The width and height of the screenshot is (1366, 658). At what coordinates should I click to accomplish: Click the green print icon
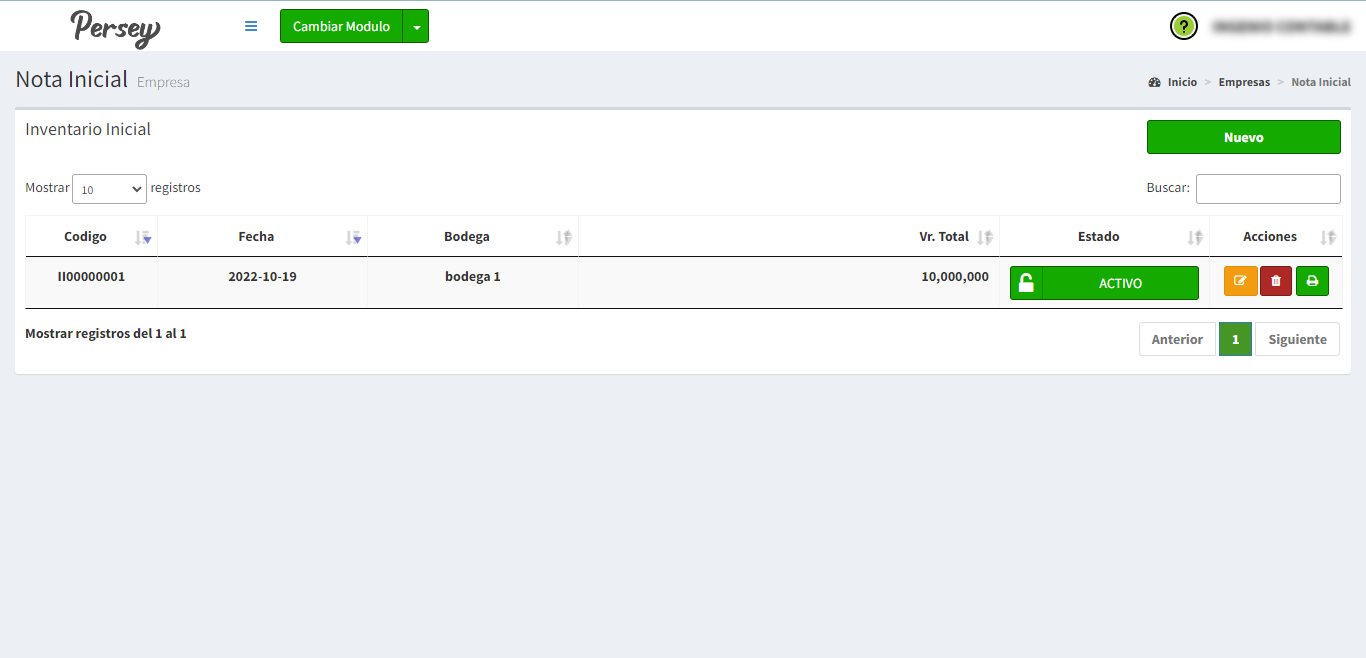coord(1312,281)
